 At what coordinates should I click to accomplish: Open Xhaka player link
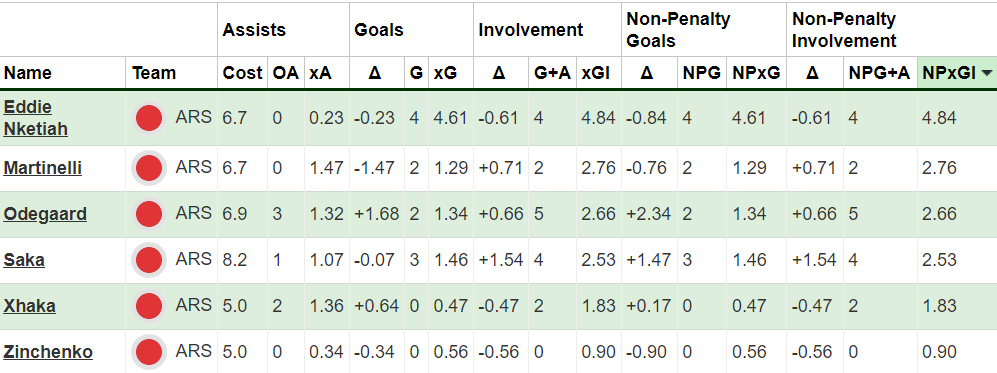tap(29, 306)
